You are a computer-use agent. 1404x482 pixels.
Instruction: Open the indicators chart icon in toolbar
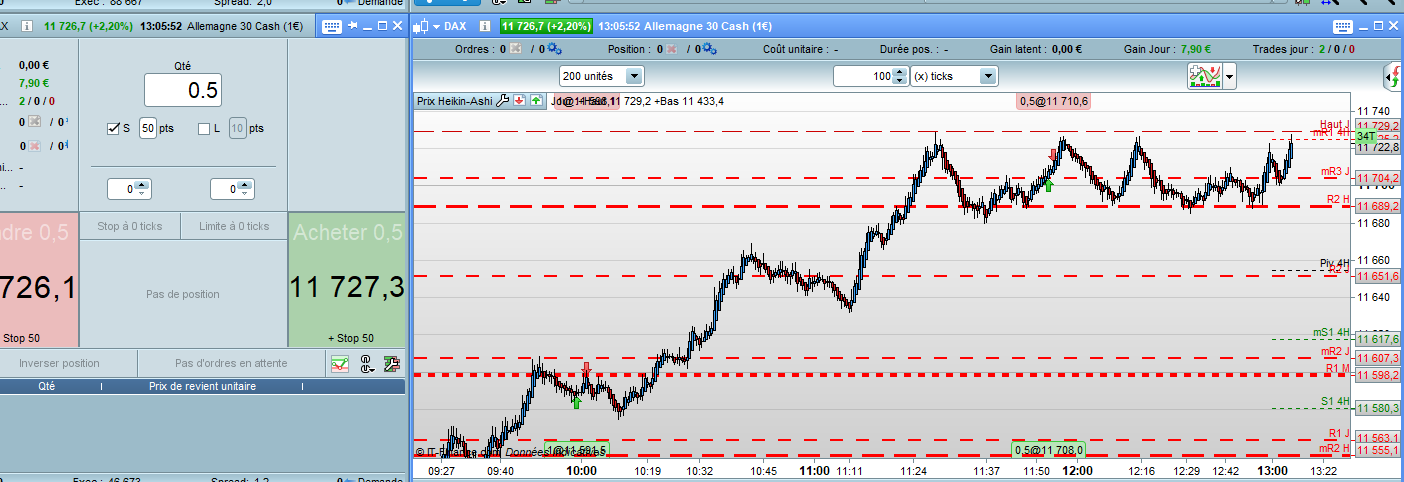1204,75
